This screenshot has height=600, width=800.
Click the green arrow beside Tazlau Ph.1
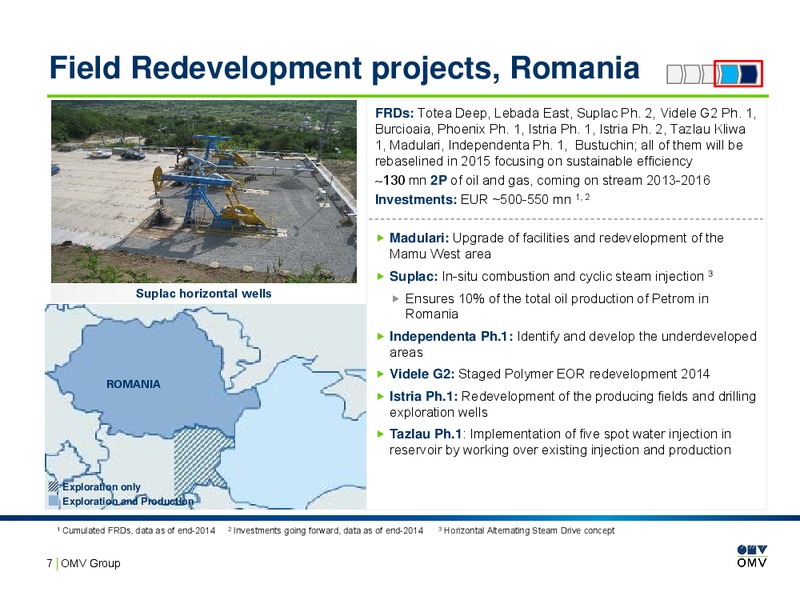tap(380, 434)
